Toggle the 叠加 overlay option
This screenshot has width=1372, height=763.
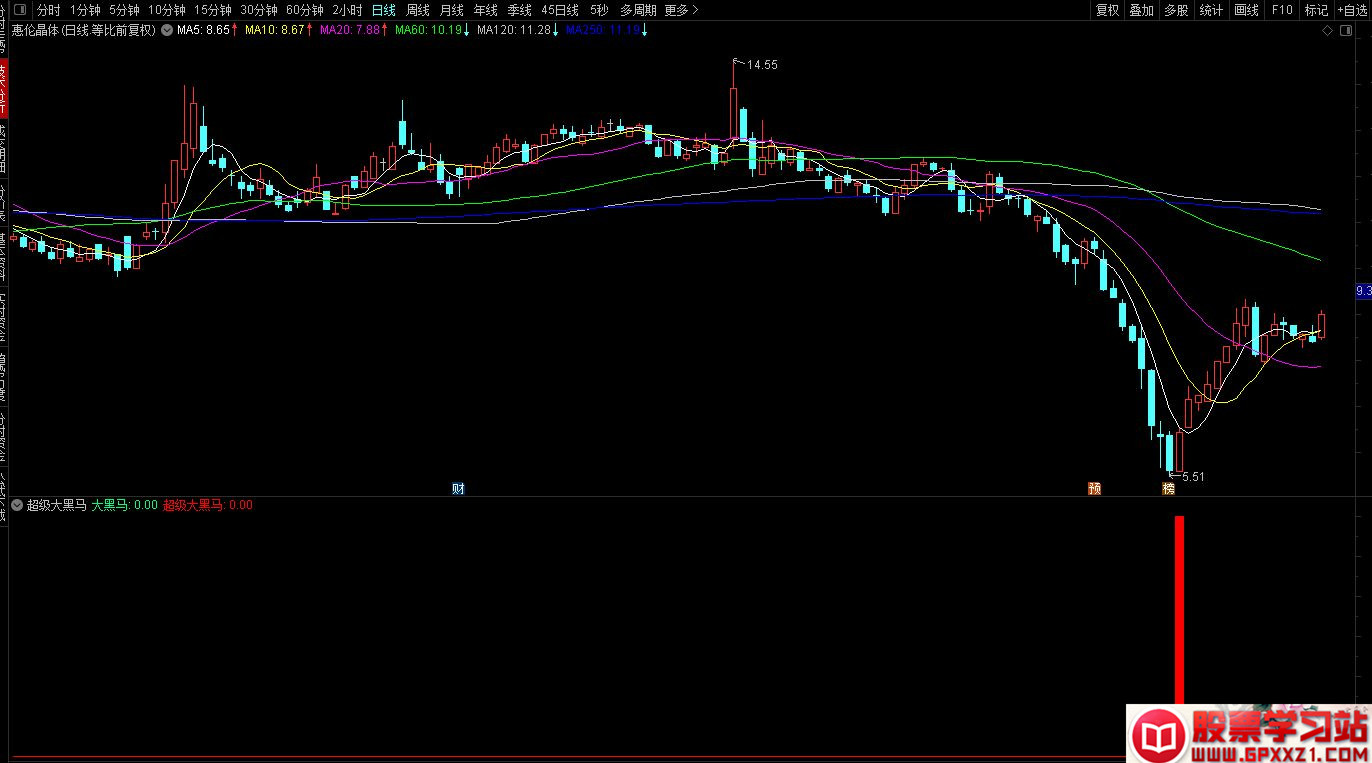tap(1141, 10)
